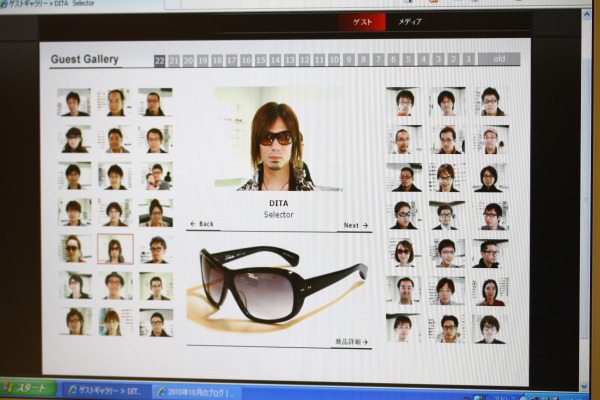600x400 pixels.
Task: Go to Next guest
Action: tap(355, 225)
